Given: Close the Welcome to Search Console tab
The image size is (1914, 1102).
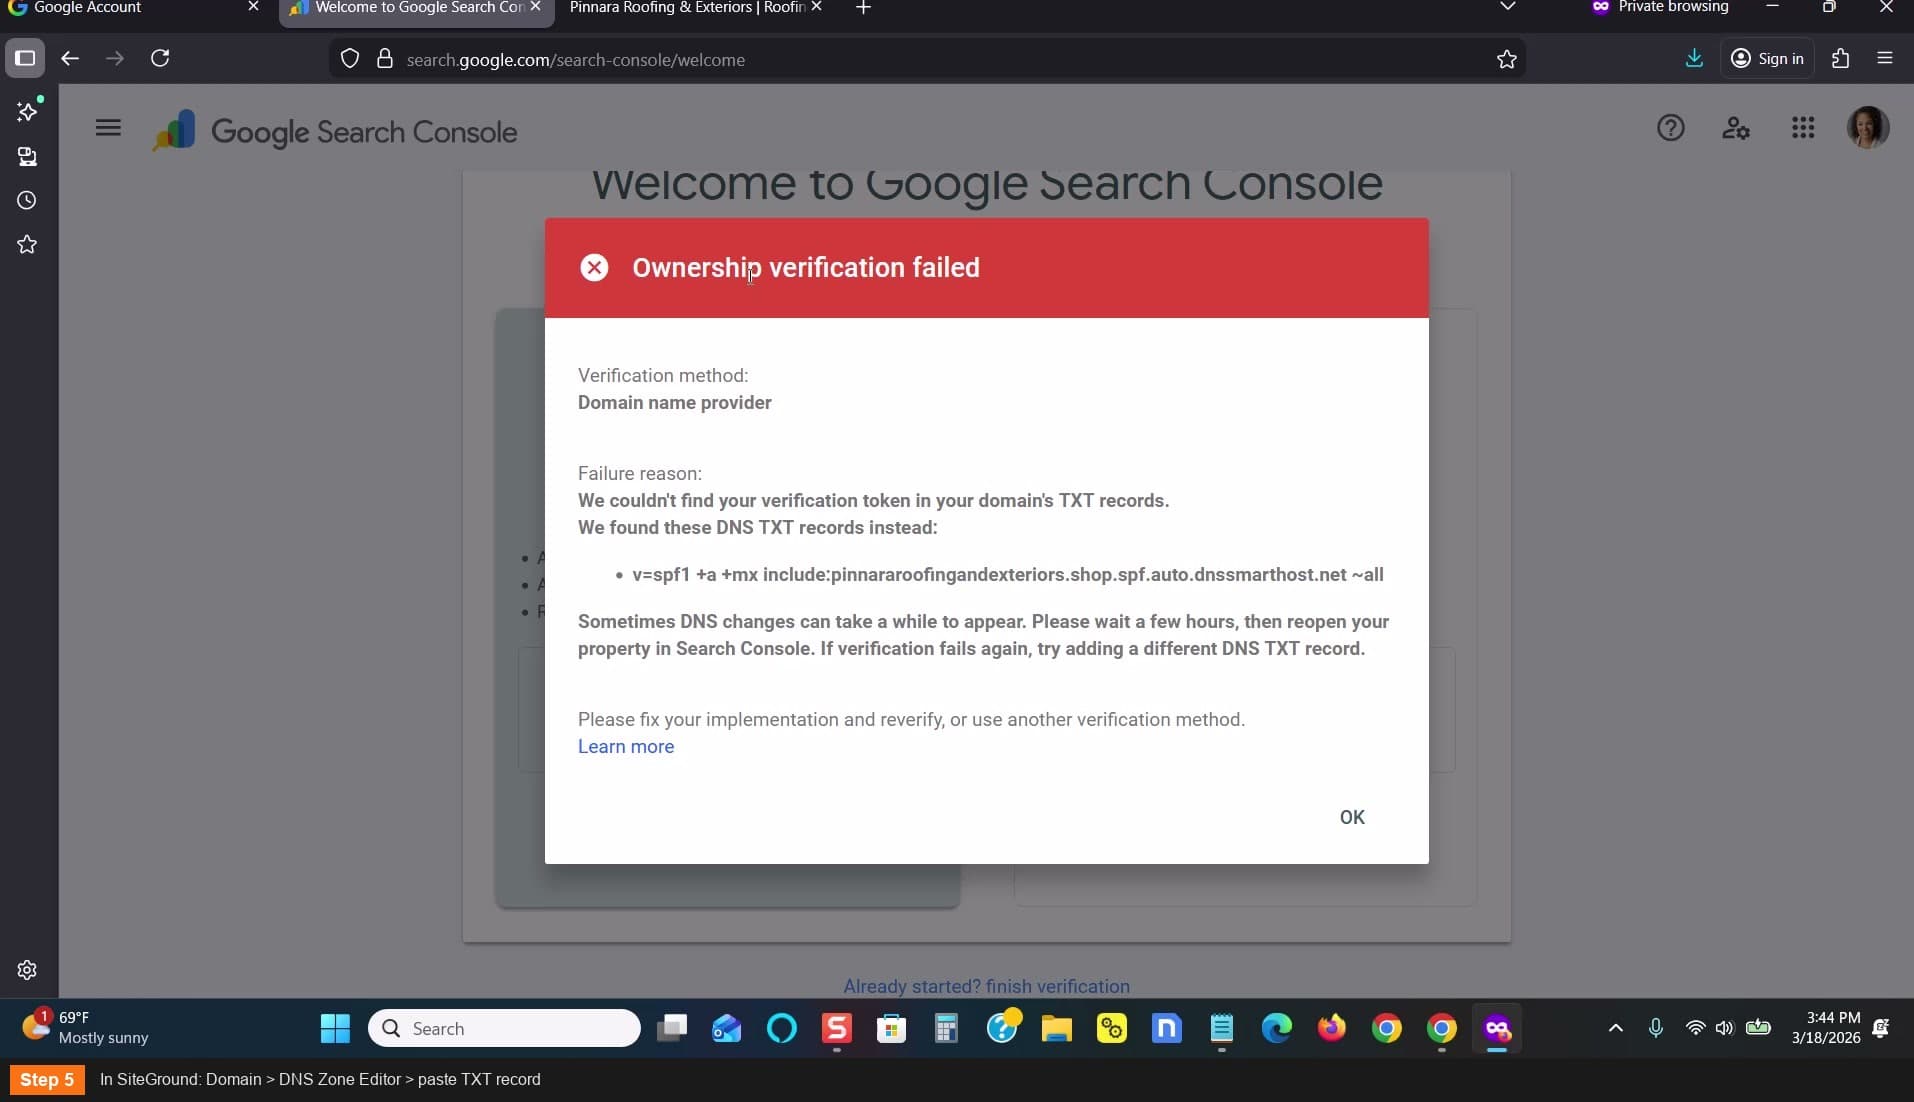Looking at the screenshot, I should click(536, 7).
